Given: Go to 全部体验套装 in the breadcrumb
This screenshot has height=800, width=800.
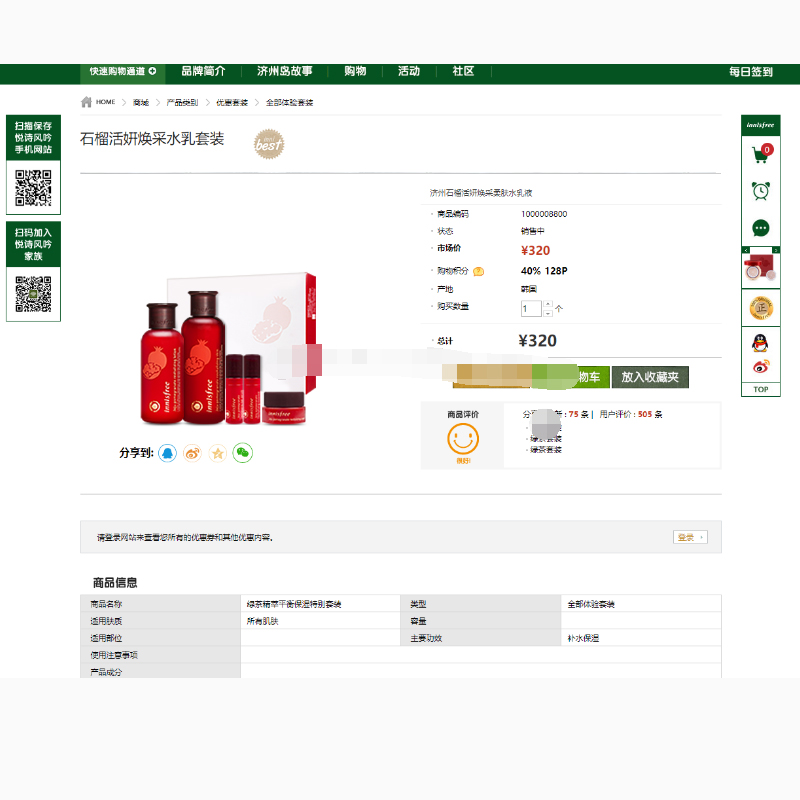Looking at the screenshot, I should click(x=289, y=103).
